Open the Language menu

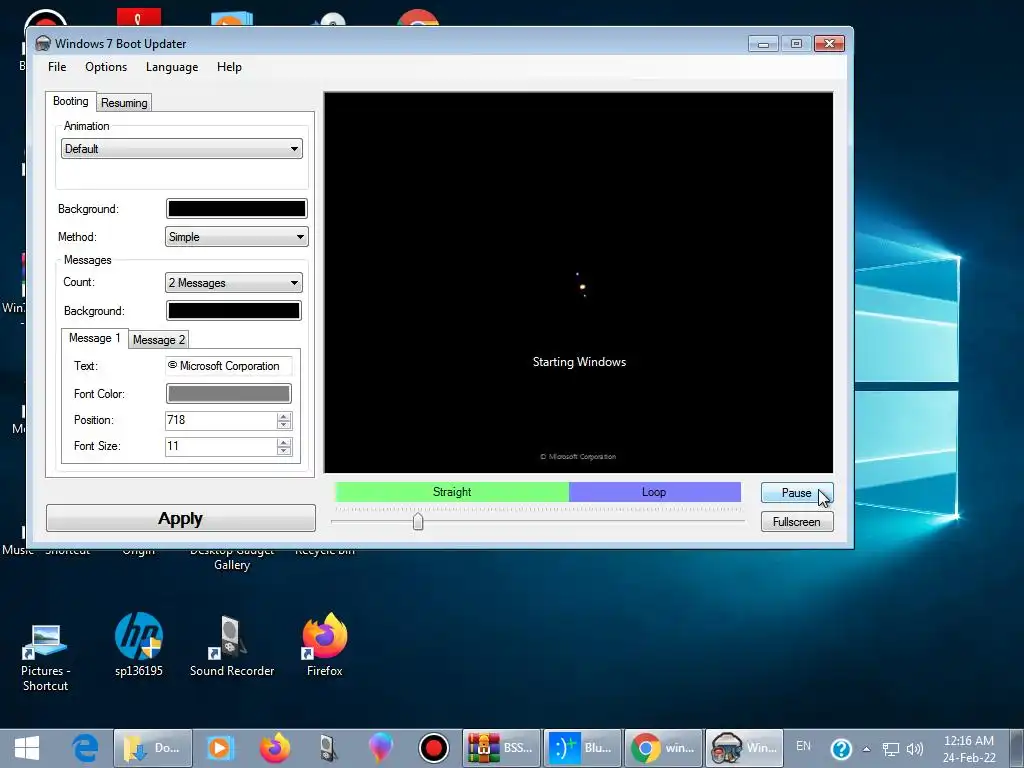[172, 67]
